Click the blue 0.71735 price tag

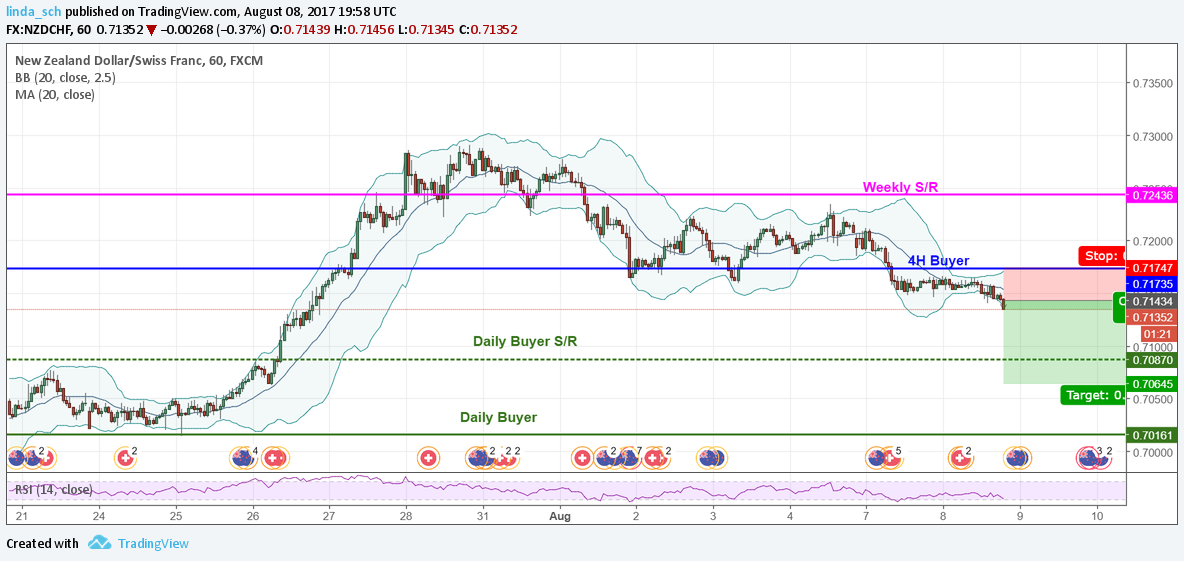(x=1152, y=284)
